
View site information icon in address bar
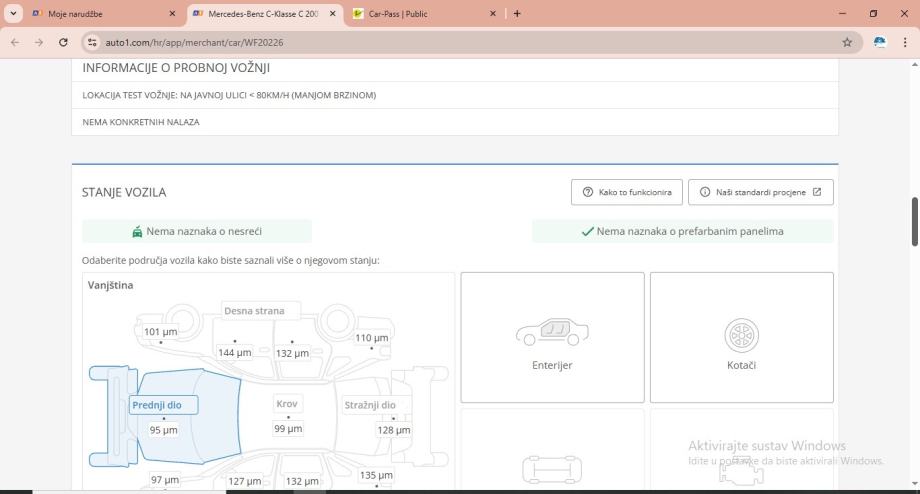pos(92,42)
